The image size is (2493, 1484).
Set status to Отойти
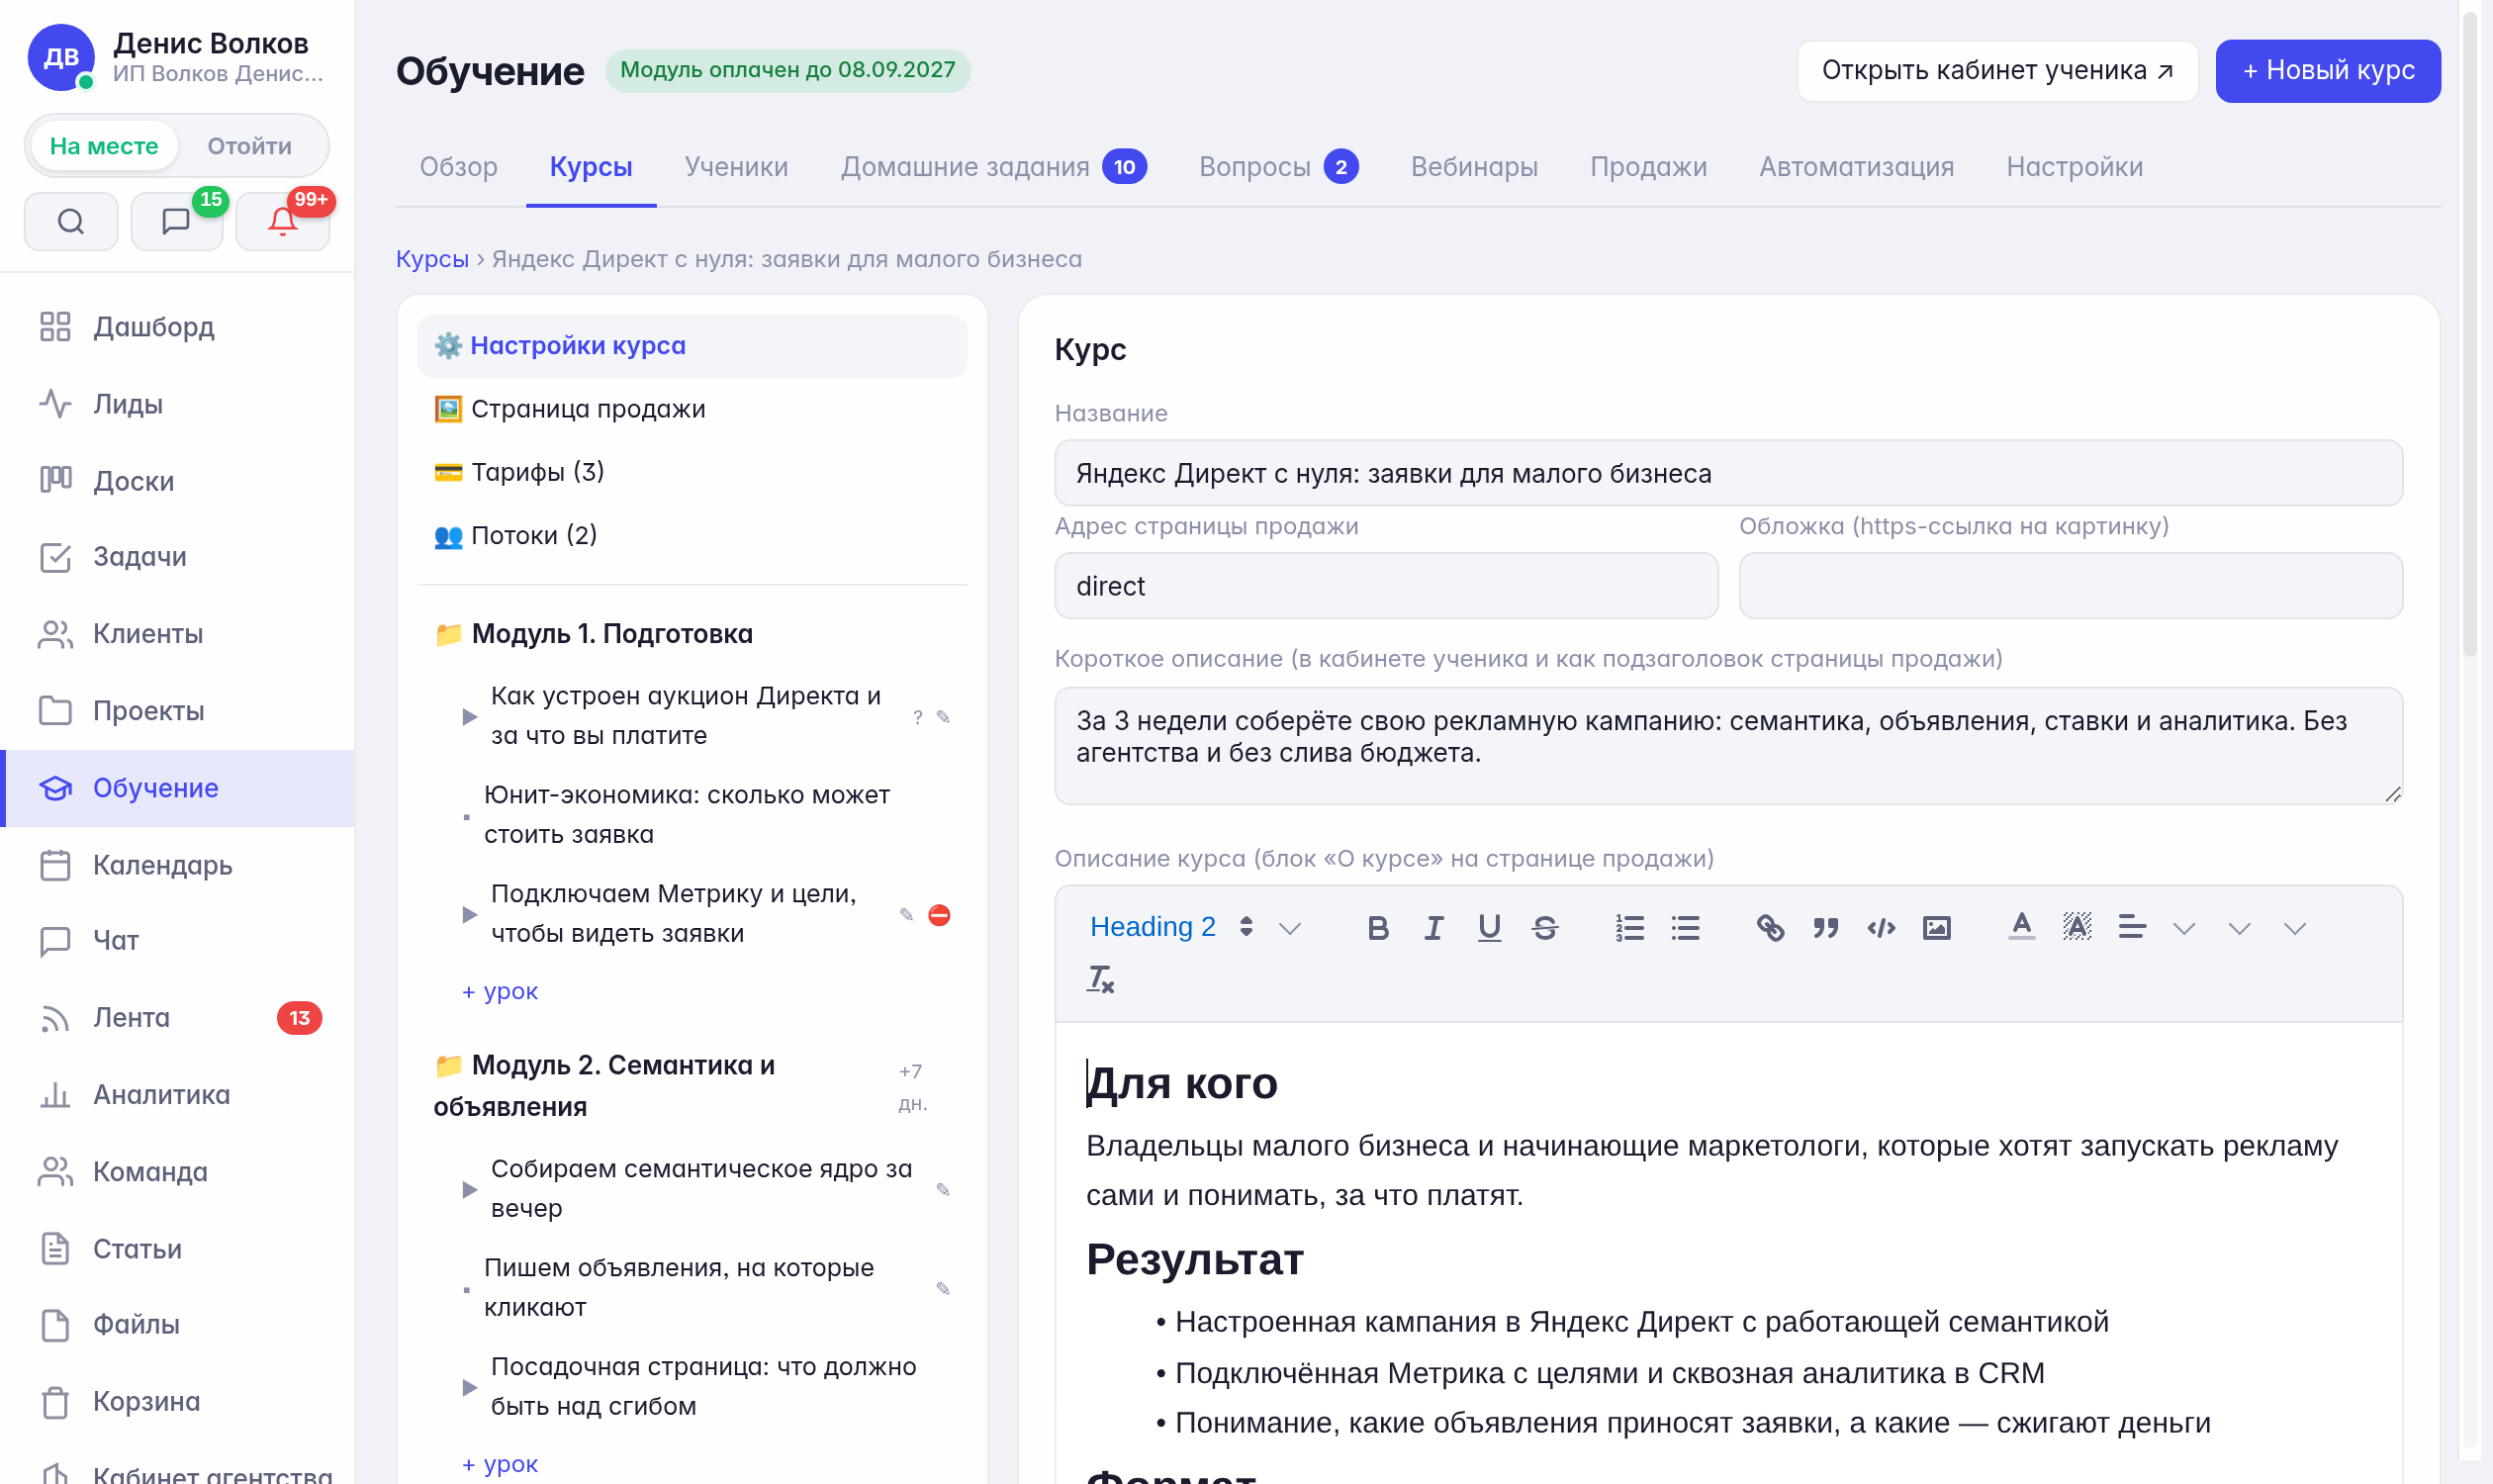point(249,146)
